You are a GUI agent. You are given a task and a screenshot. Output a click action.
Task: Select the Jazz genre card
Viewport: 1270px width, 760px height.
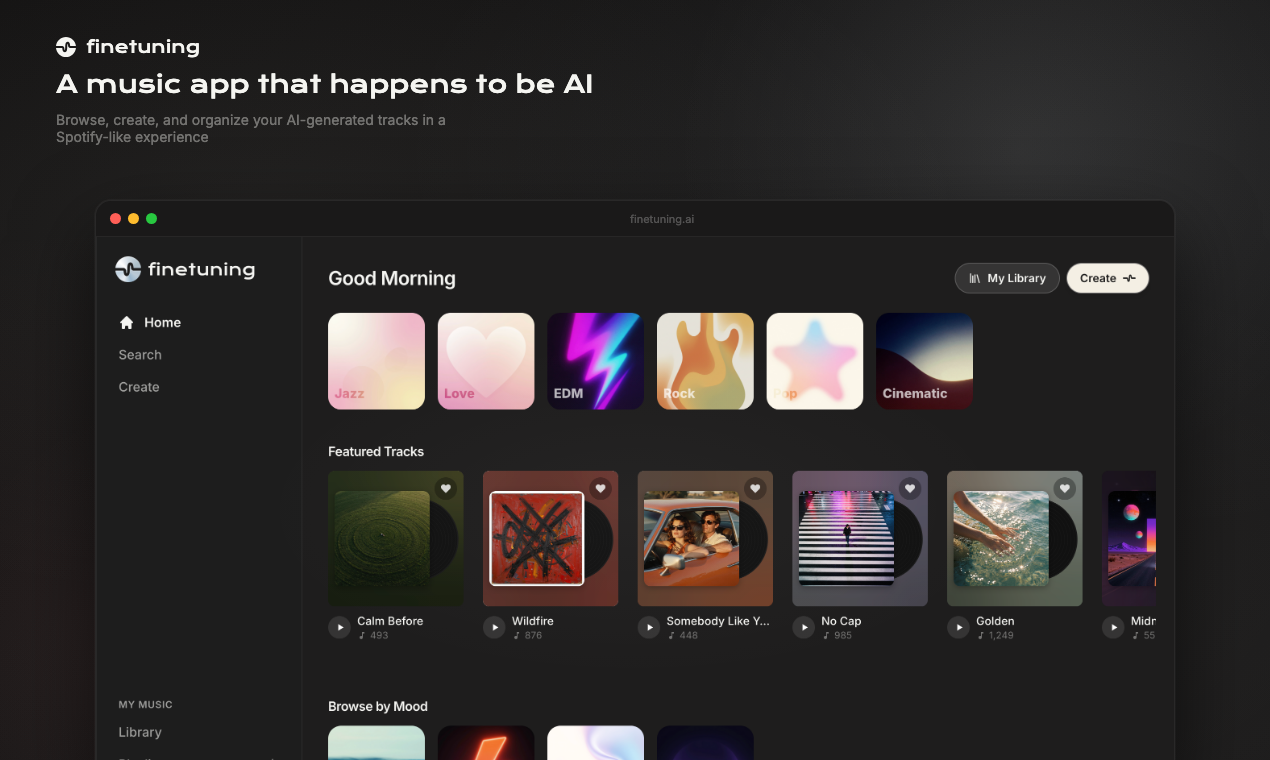(376, 361)
